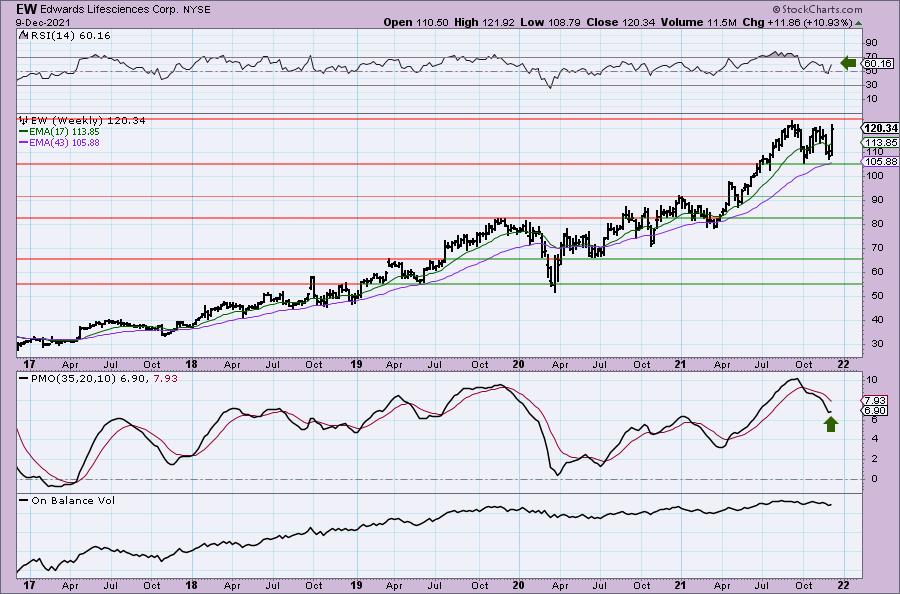The width and height of the screenshot is (900, 594).
Task: Click the On Balance Vol panel label
Action: click(x=73, y=500)
